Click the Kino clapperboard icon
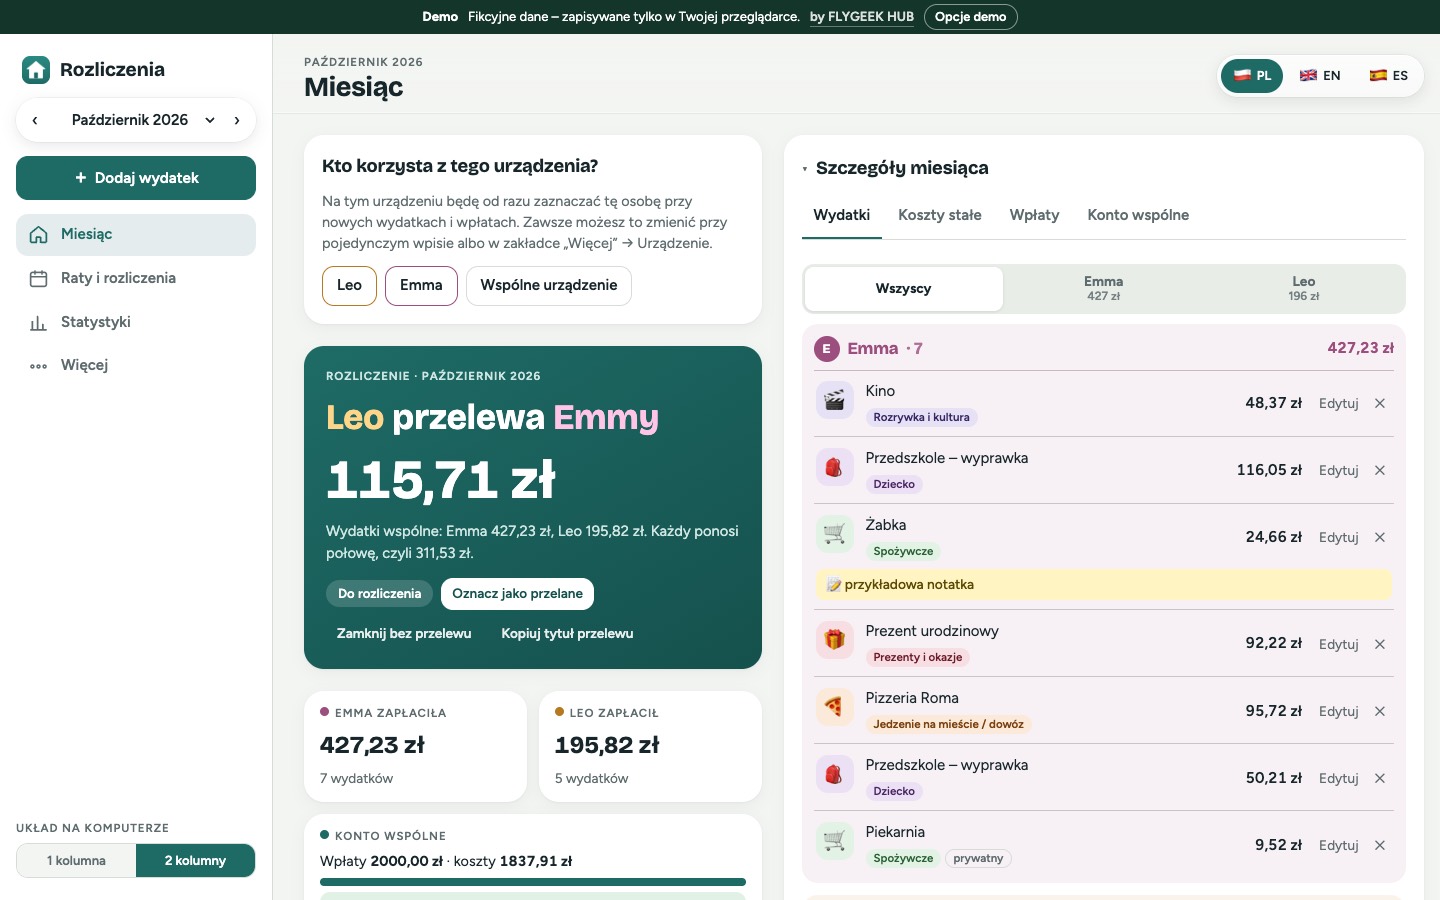 (x=835, y=400)
